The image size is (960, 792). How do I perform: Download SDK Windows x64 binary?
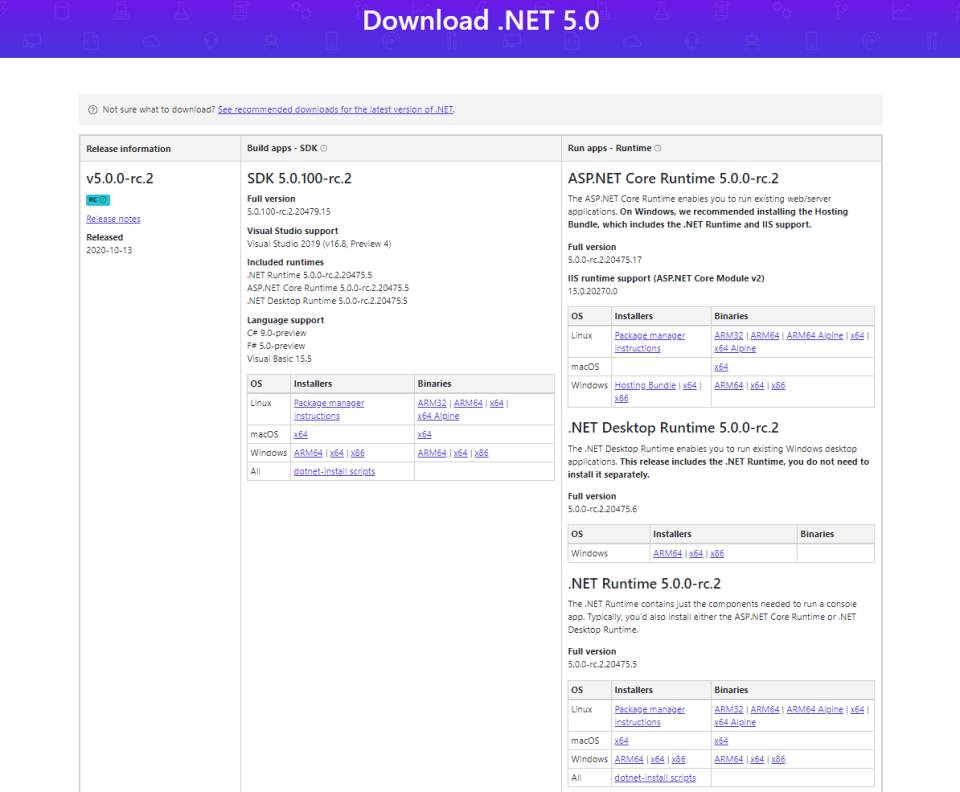coord(460,453)
